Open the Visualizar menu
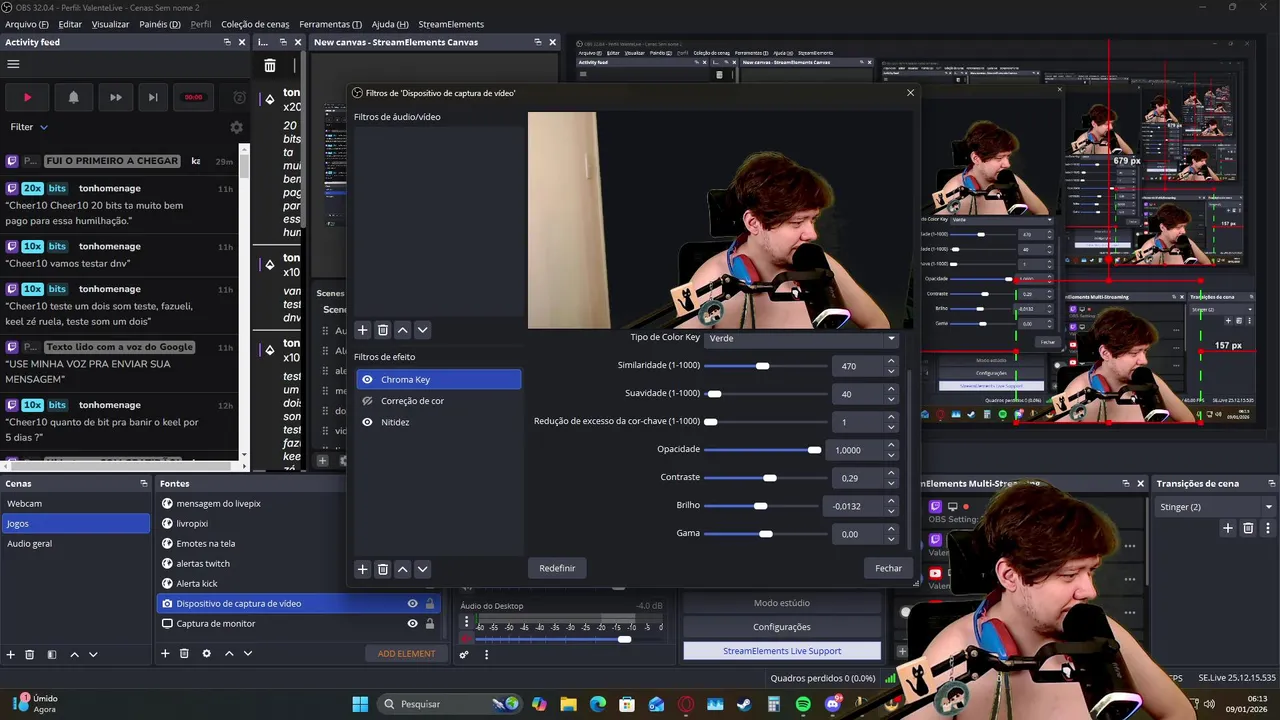Image resolution: width=1280 pixels, height=720 pixels. (110, 24)
